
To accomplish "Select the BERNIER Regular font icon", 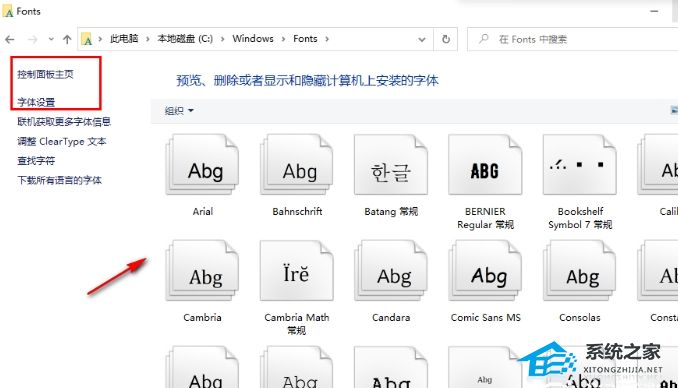I will click(485, 164).
